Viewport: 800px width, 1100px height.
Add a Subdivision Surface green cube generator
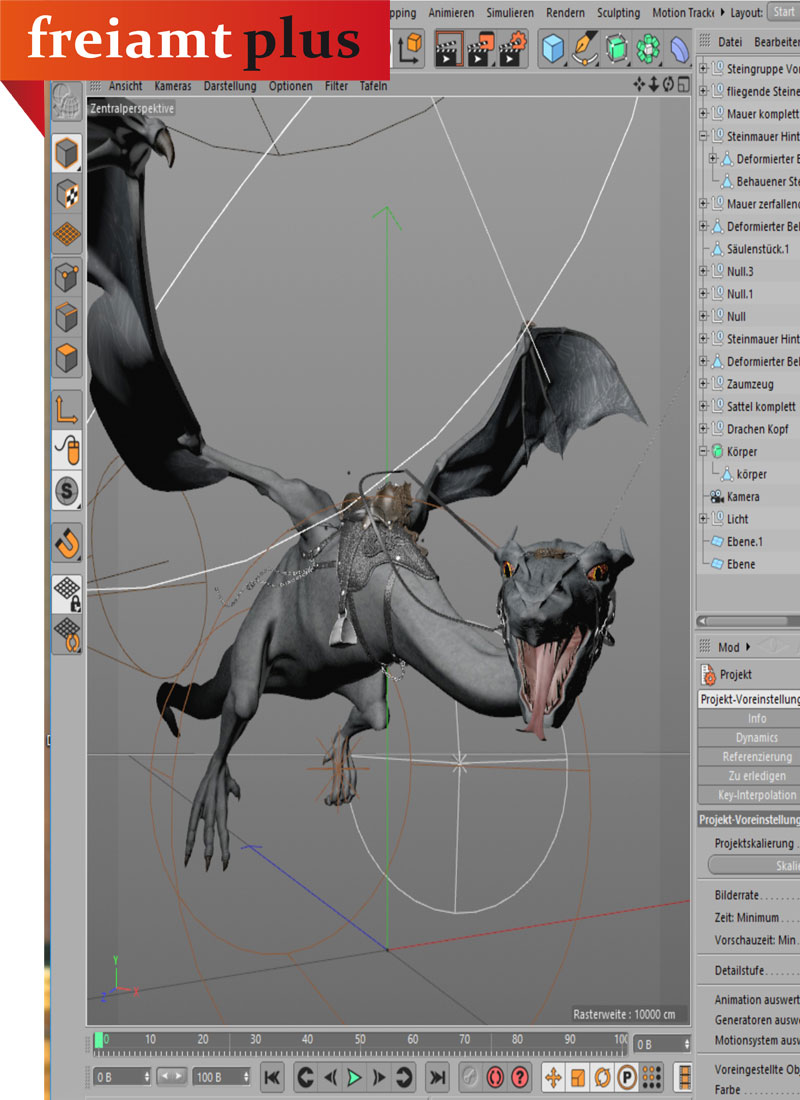tap(616, 48)
